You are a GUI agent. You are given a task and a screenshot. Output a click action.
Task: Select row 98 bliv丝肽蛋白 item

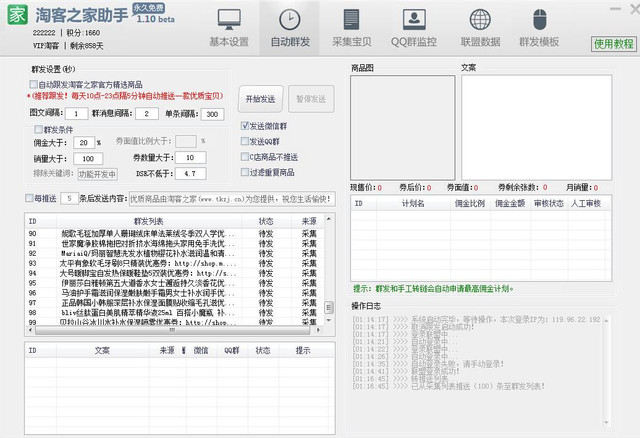pos(174,312)
